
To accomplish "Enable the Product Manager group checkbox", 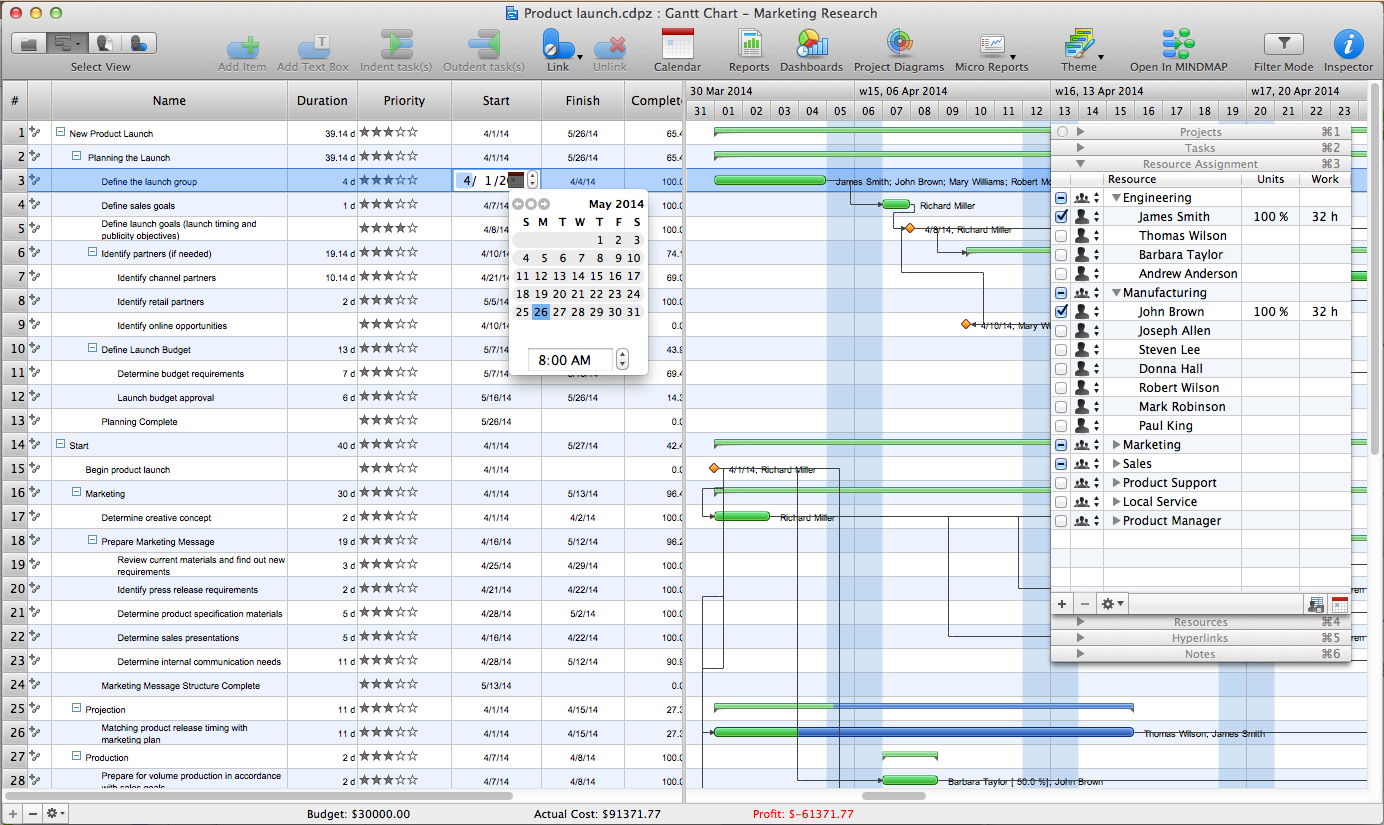I will [1061, 521].
